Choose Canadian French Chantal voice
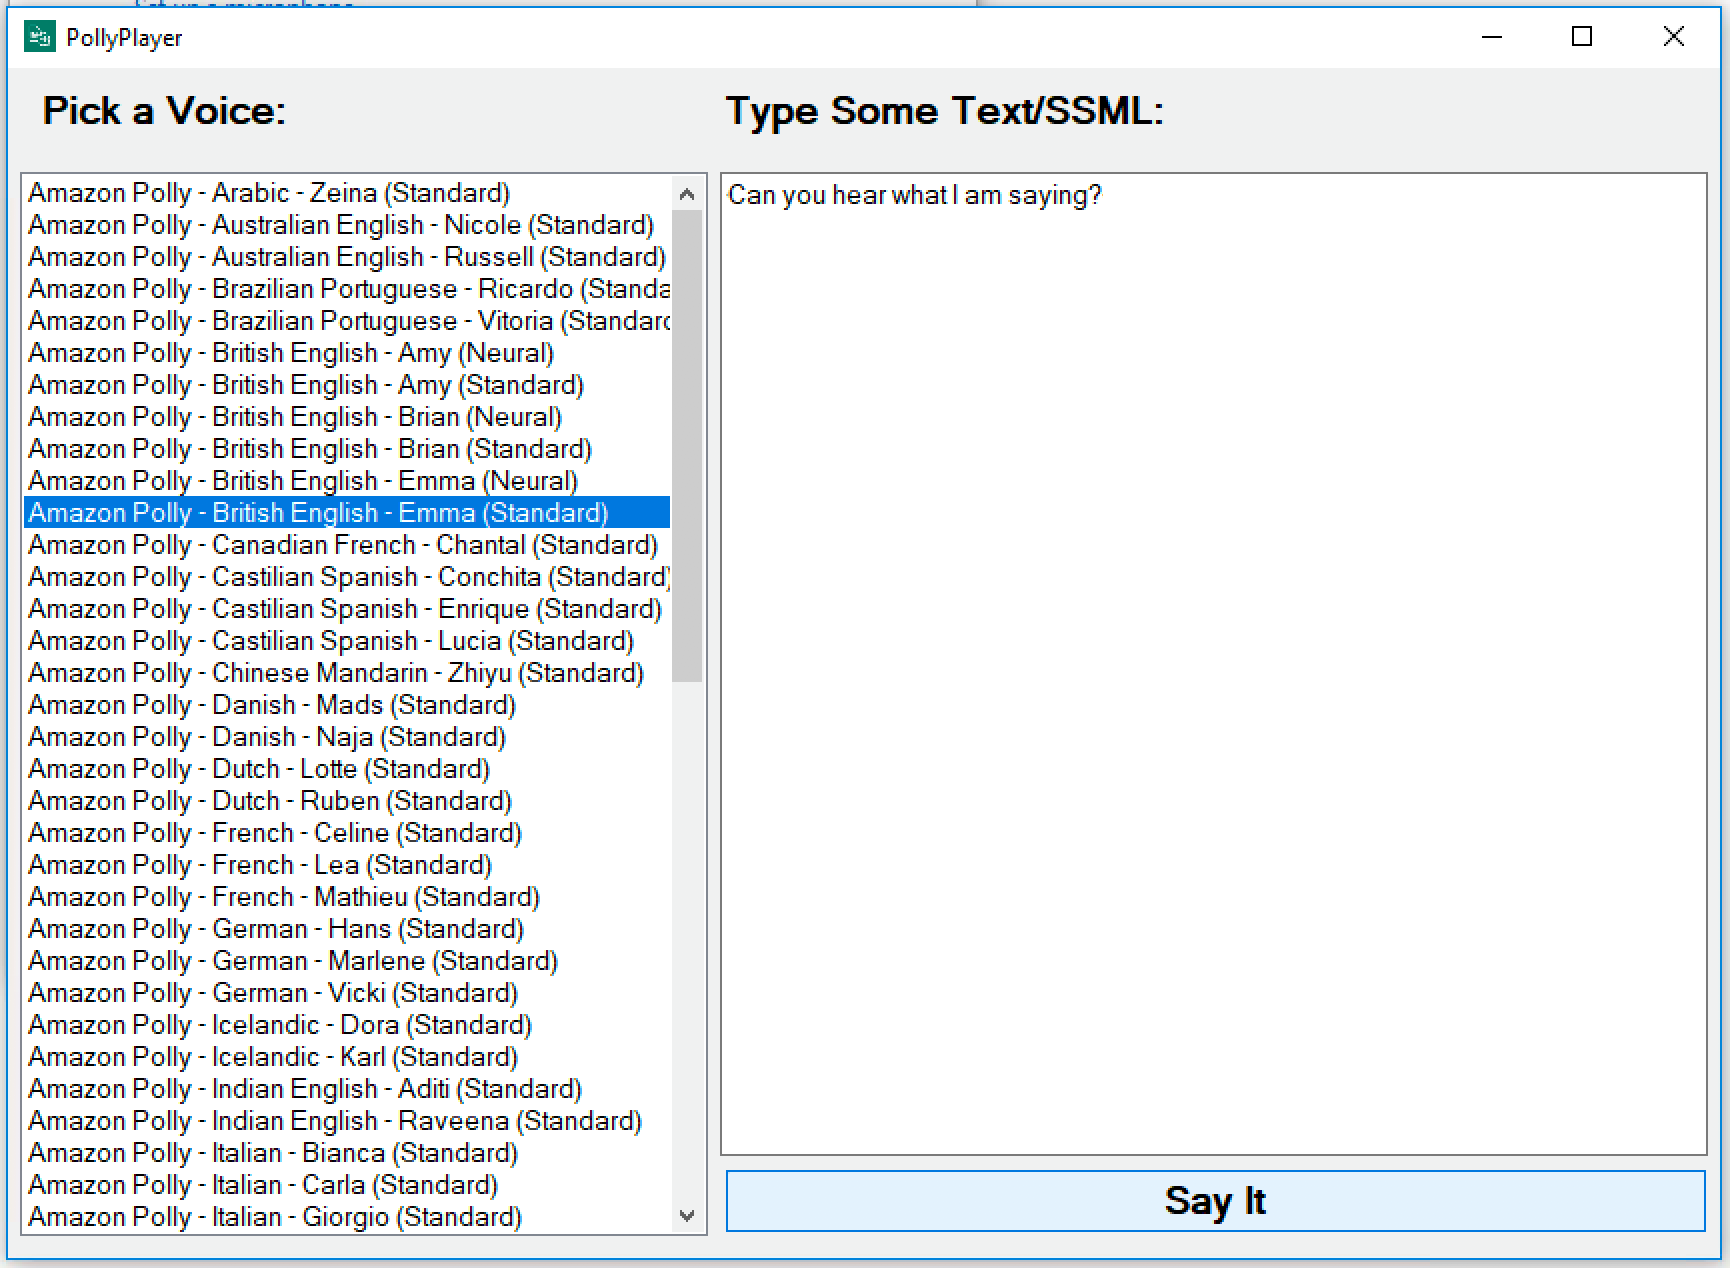The height and width of the screenshot is (1268, 1730). (x=343, y=545)
